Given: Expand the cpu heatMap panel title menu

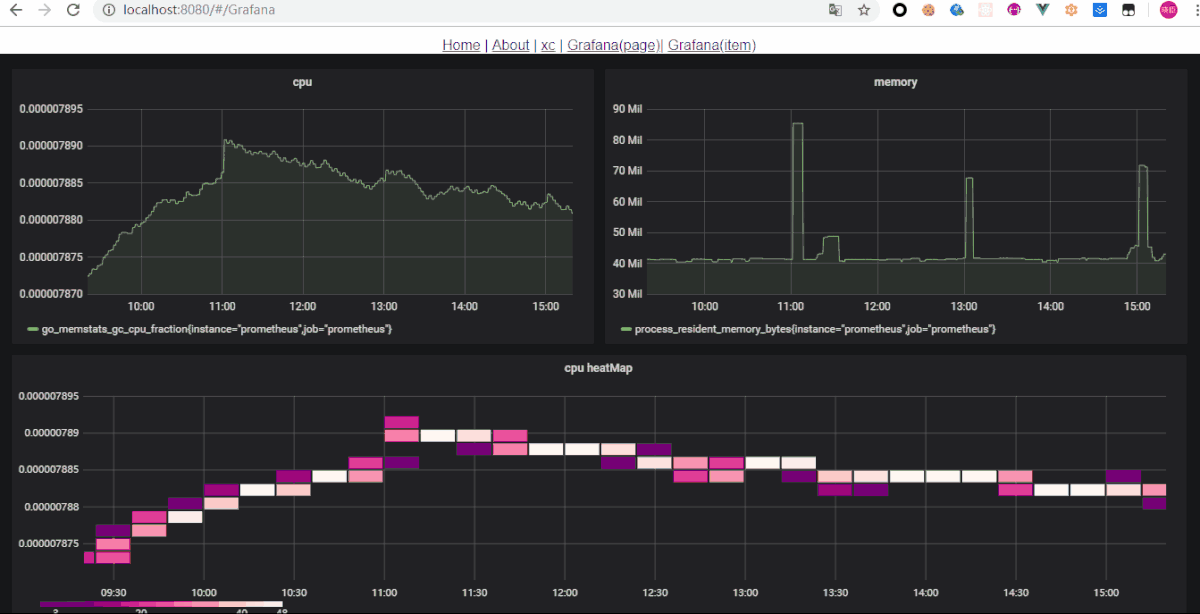Looking at the screenshot, I should 598,368.
